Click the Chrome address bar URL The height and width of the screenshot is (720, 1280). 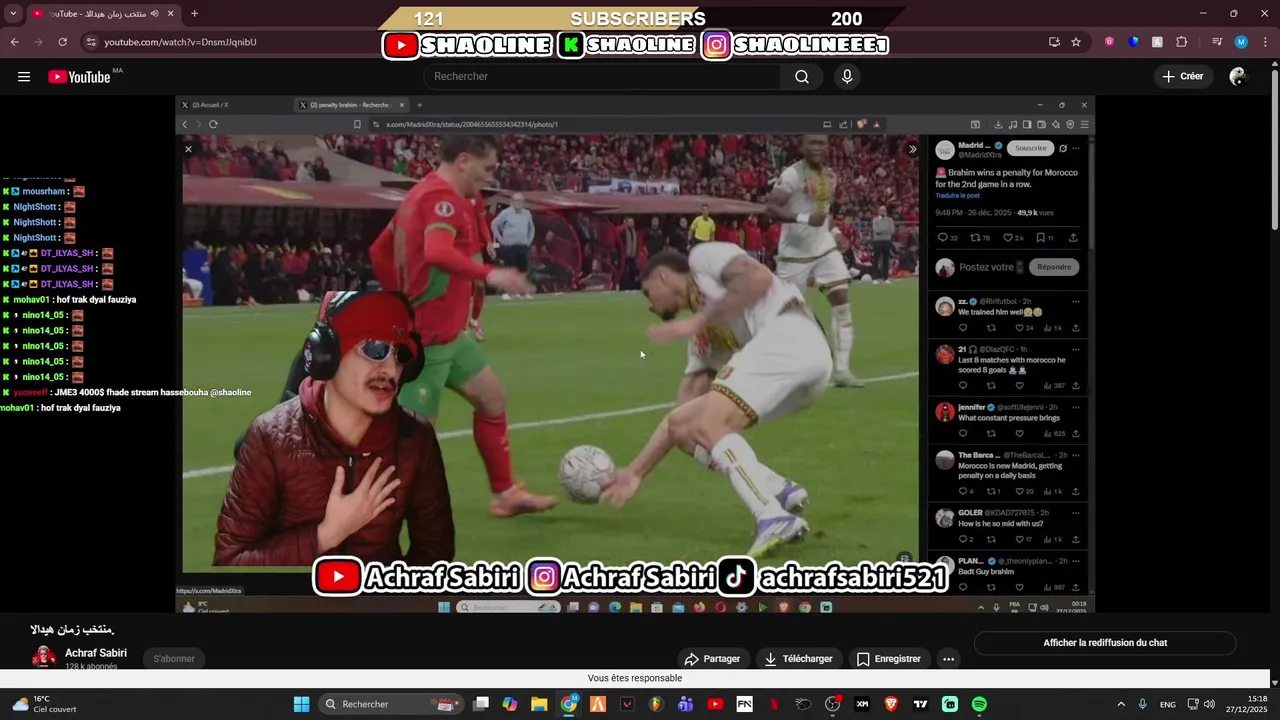pos(180,42)
